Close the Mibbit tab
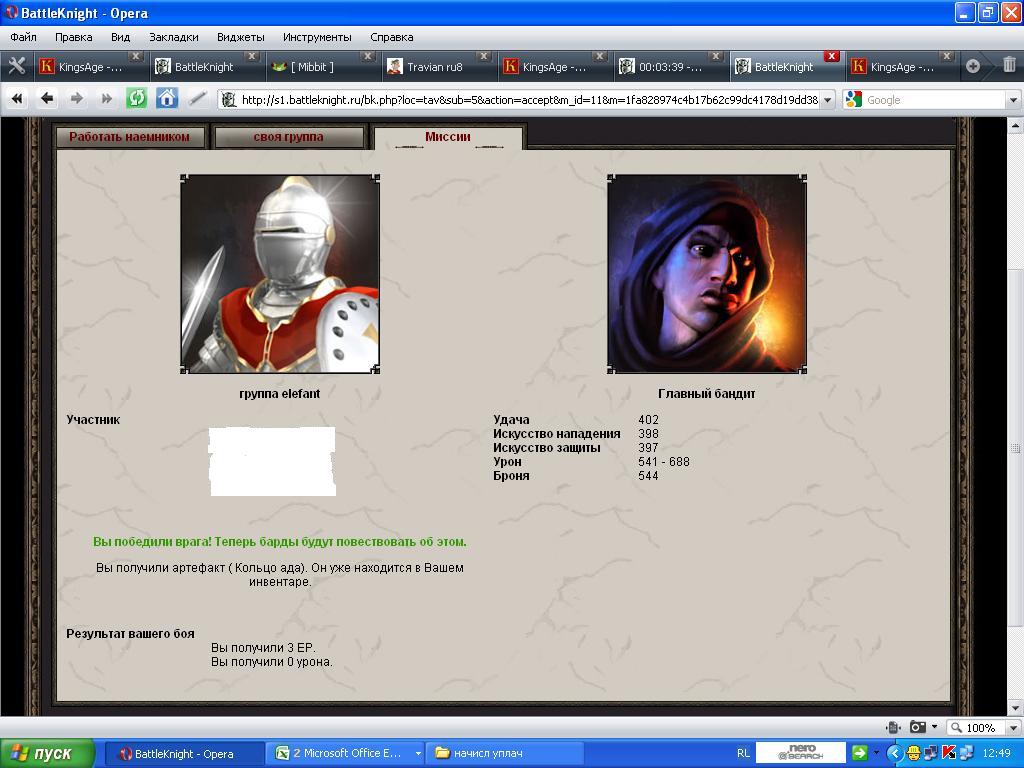This screenshot has width=1024, height=768. point(368,56)
